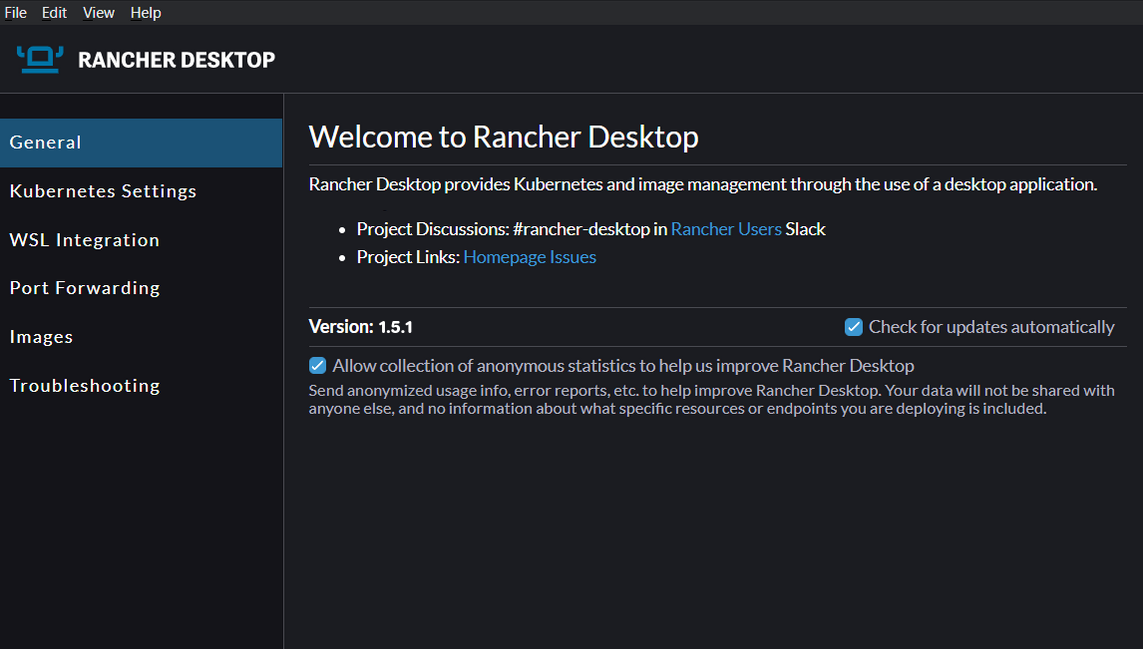Open the View menu
This screenshot has width=1143, height=649.
point(98,12)
